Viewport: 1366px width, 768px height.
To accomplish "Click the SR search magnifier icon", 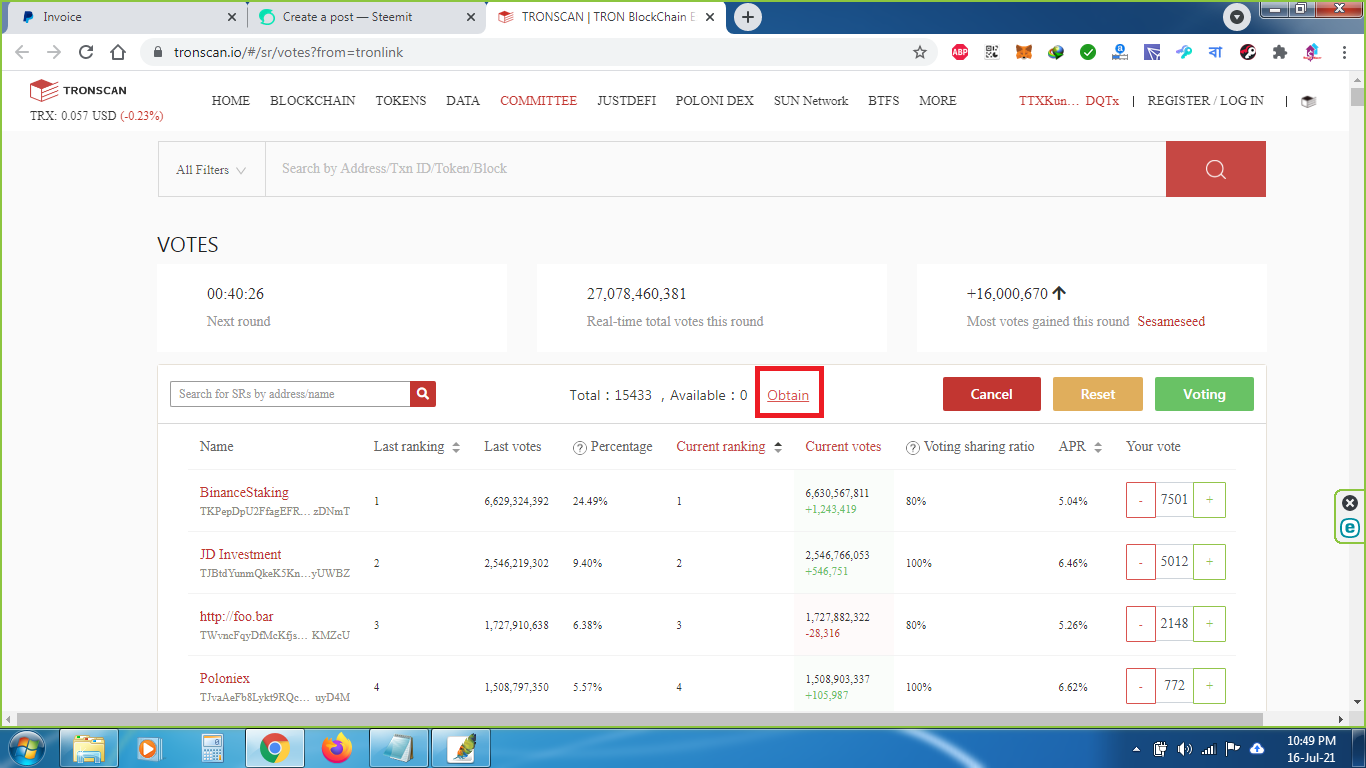I will pyautogui.click(x=423, y=394).
